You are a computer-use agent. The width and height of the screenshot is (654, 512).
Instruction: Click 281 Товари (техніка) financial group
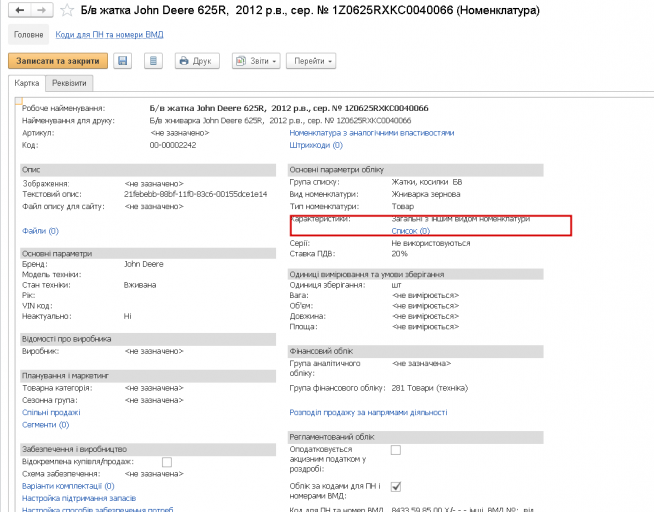coord(430,388)
